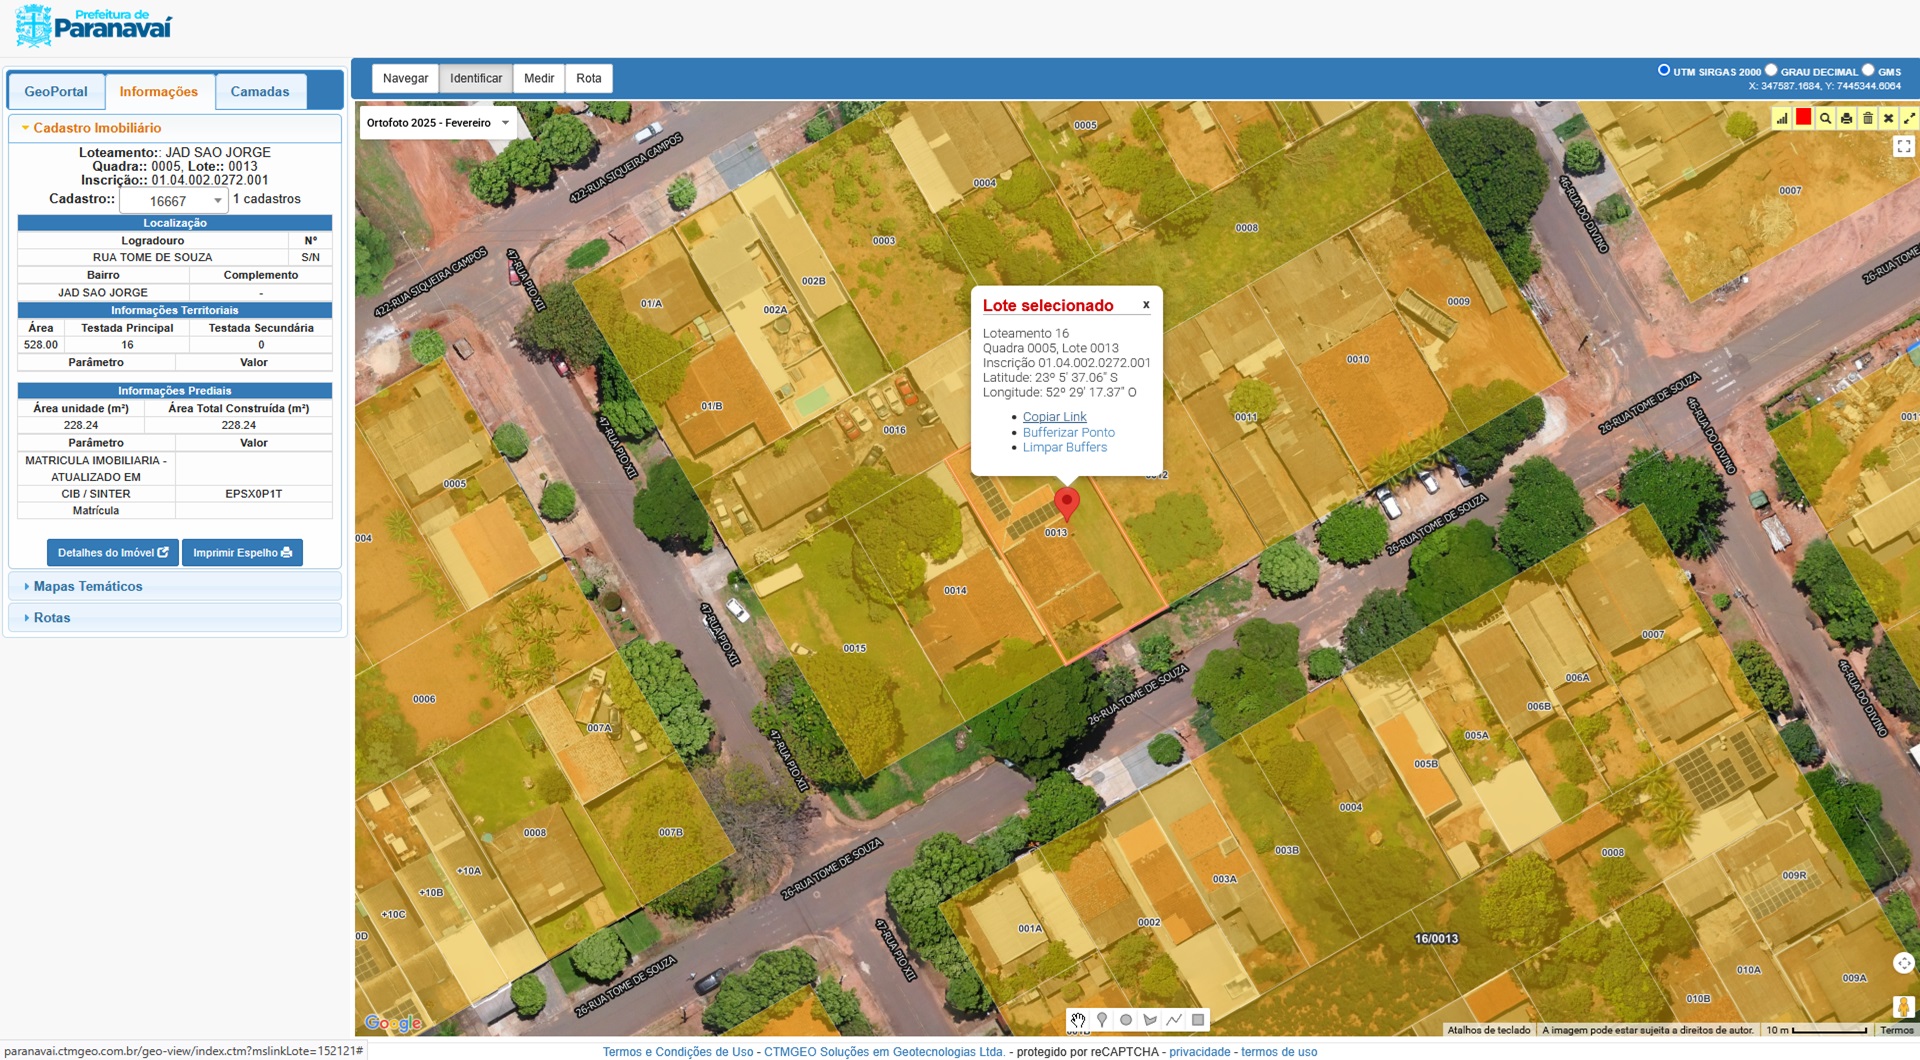Screen dimensions: 1920x1060
Task: Click the Prefeitura de Paranavaí logo
Action: pos(94,26)
